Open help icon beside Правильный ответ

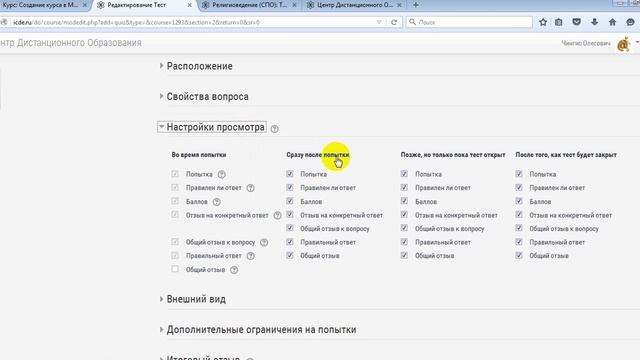pos(251,256)
